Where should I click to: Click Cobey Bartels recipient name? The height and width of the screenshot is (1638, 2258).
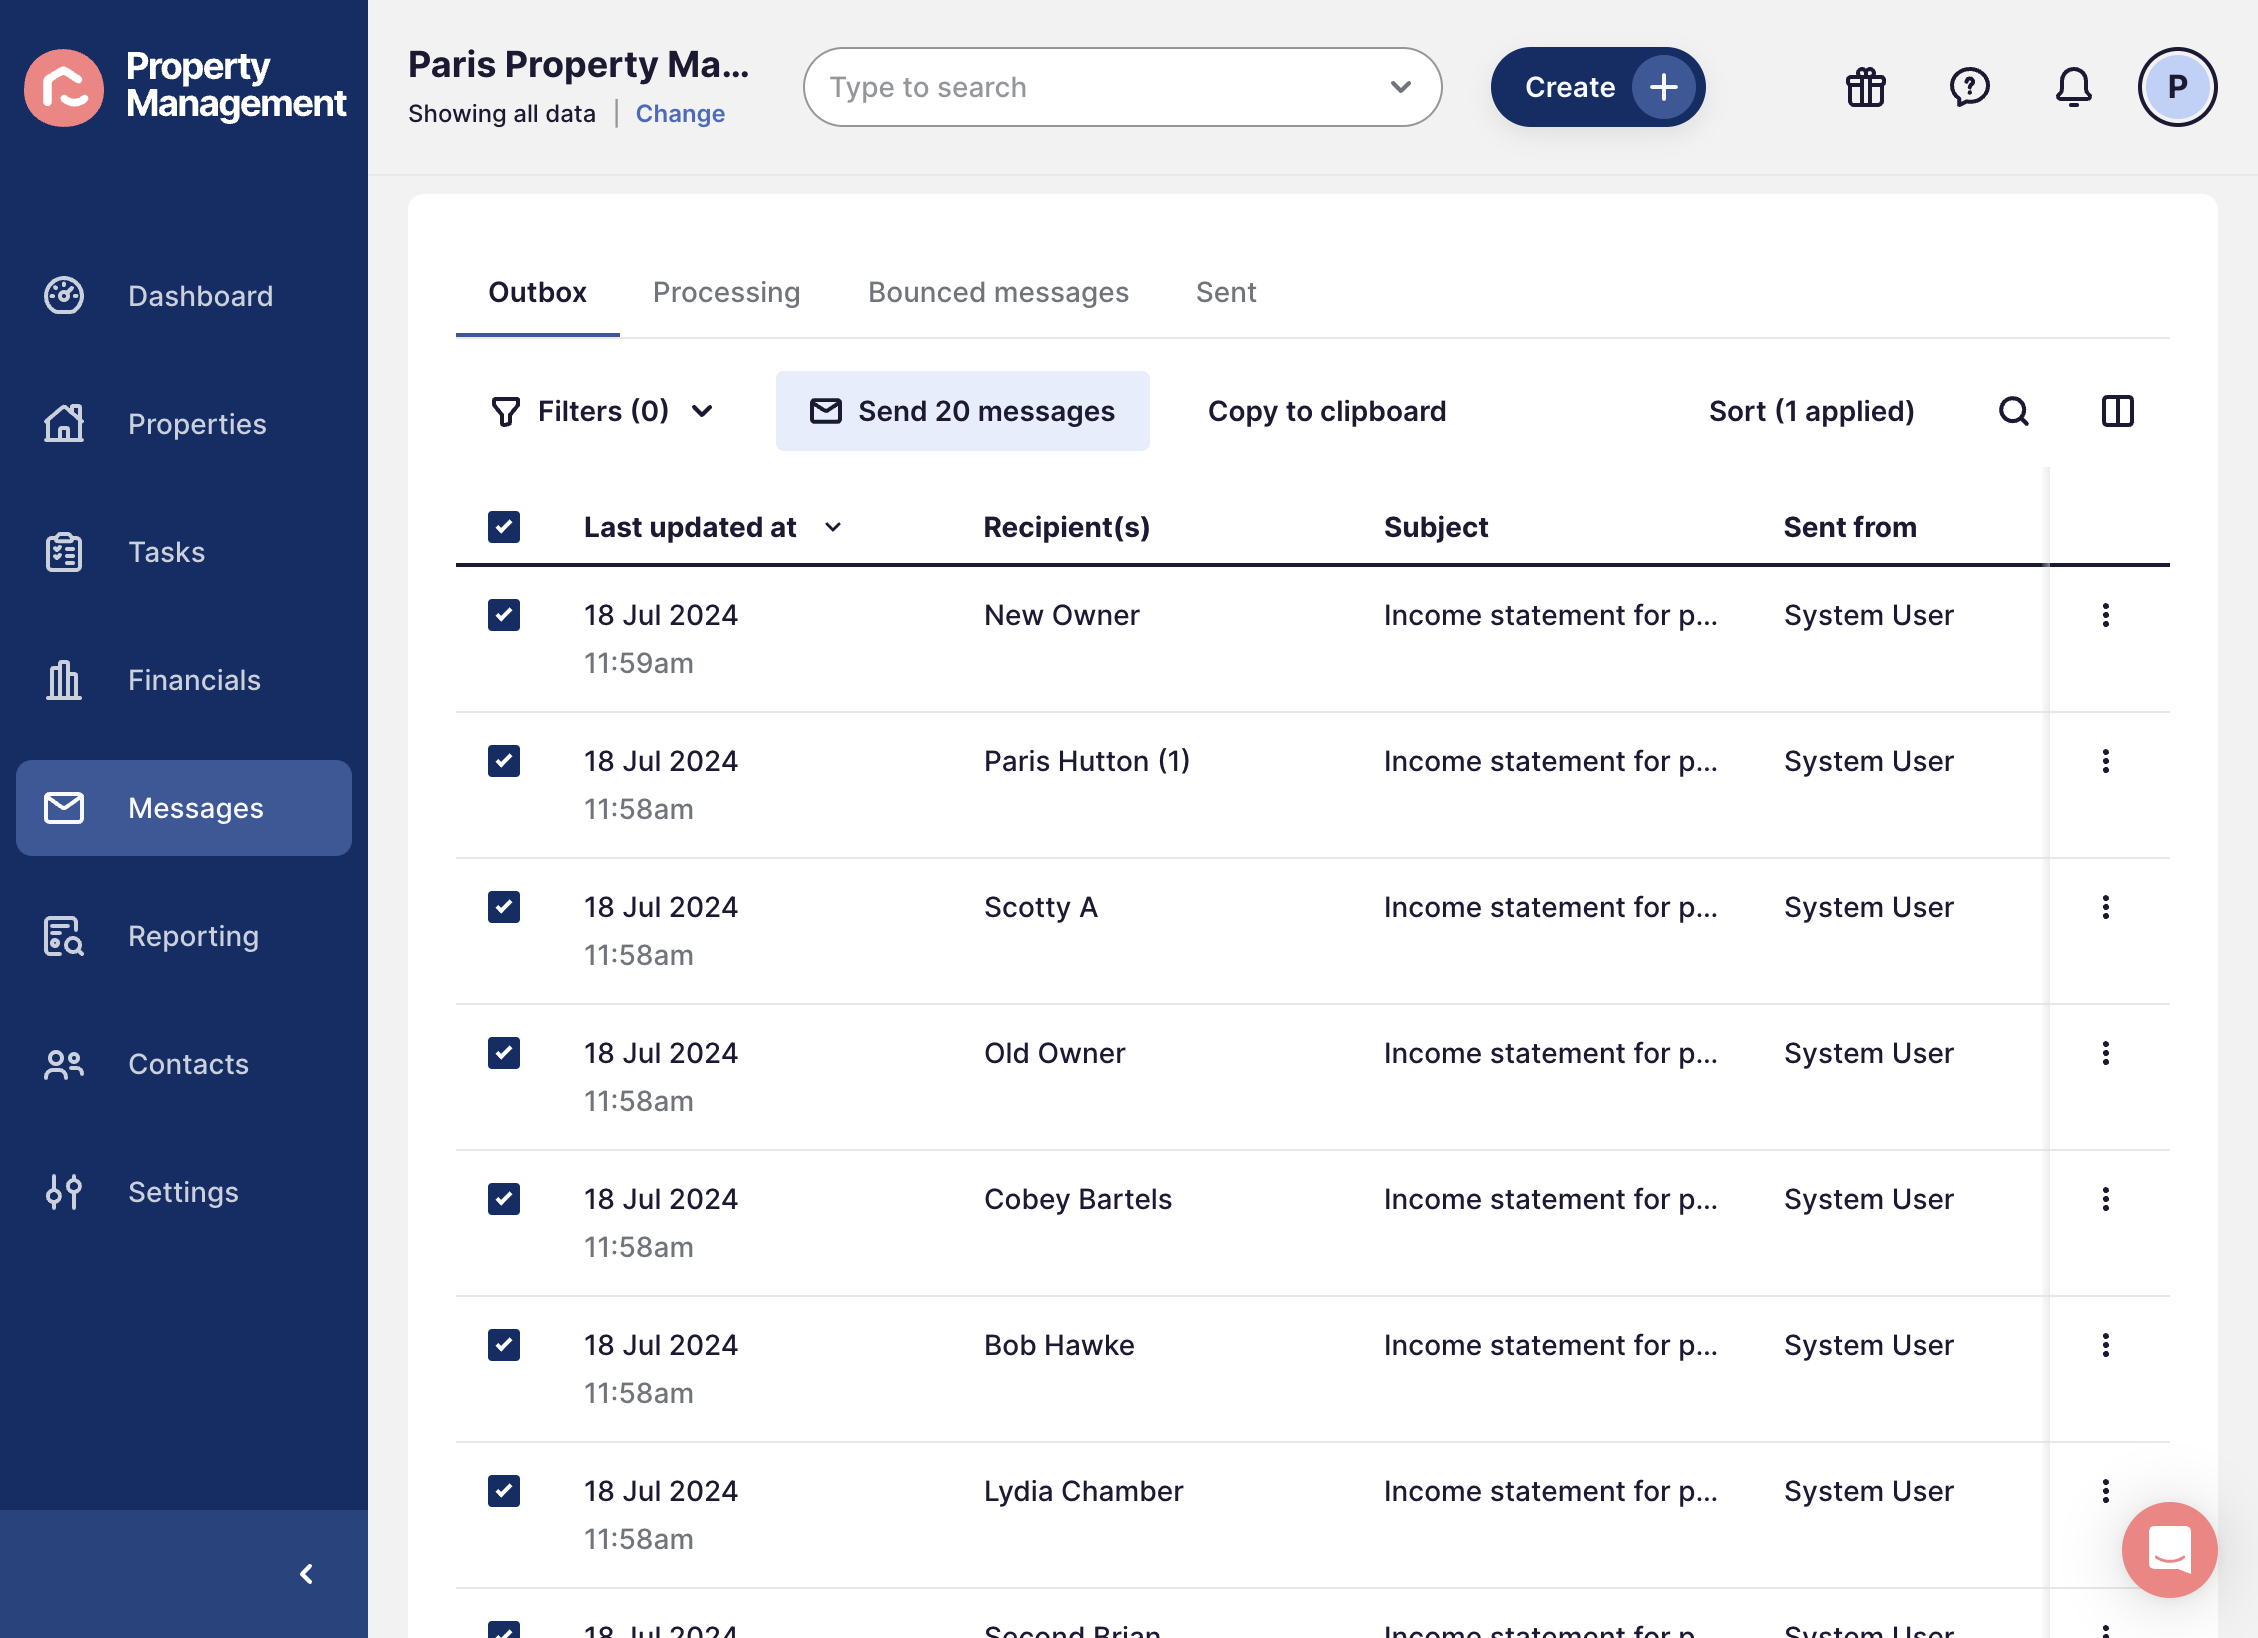click(x=1078, y=1199)
